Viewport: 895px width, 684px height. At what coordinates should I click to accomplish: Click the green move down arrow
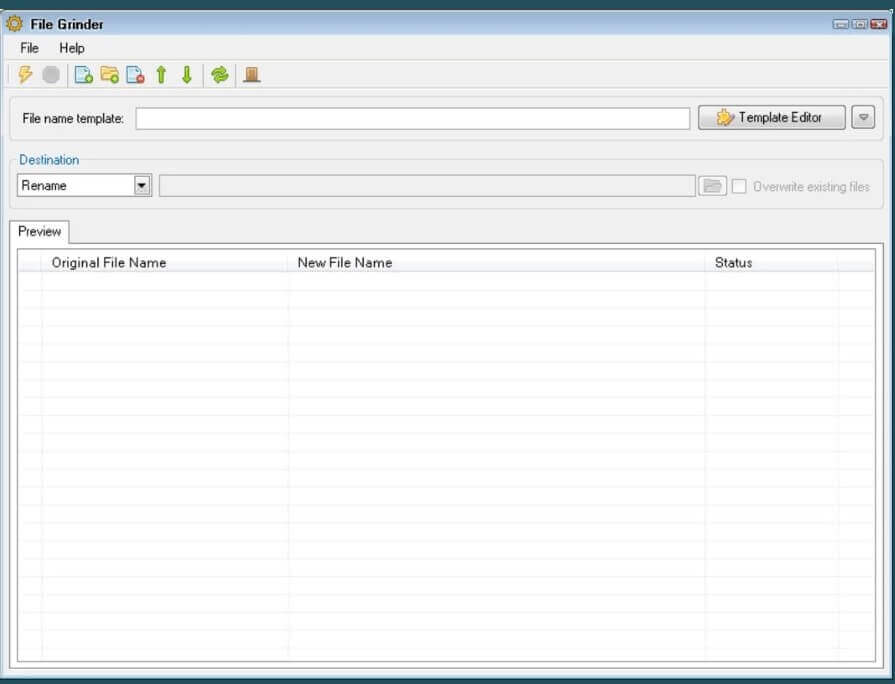point(187,75)
